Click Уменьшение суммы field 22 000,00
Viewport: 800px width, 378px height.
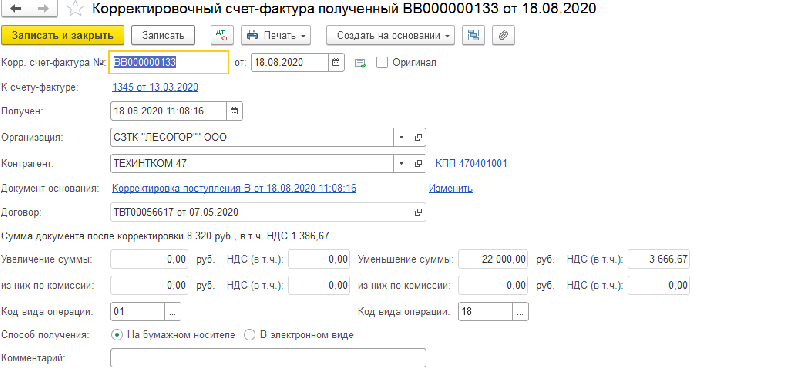click(x=493, y=259)
